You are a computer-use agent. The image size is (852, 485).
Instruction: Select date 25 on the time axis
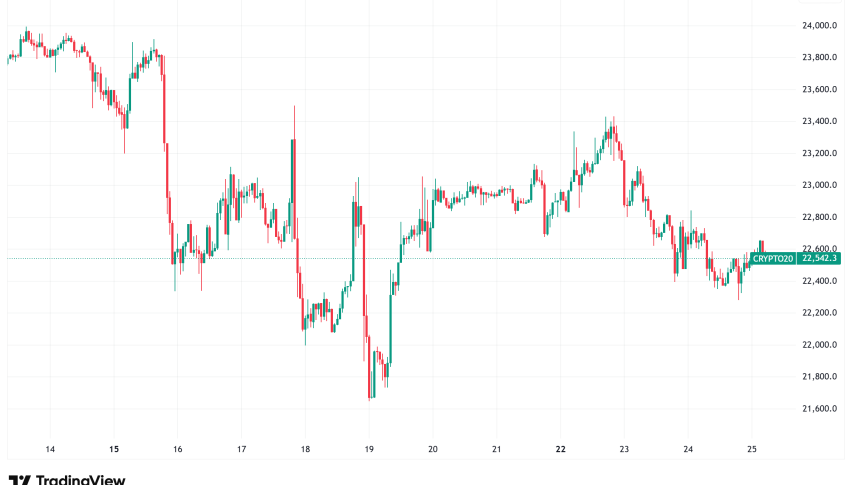pos(751,449)
